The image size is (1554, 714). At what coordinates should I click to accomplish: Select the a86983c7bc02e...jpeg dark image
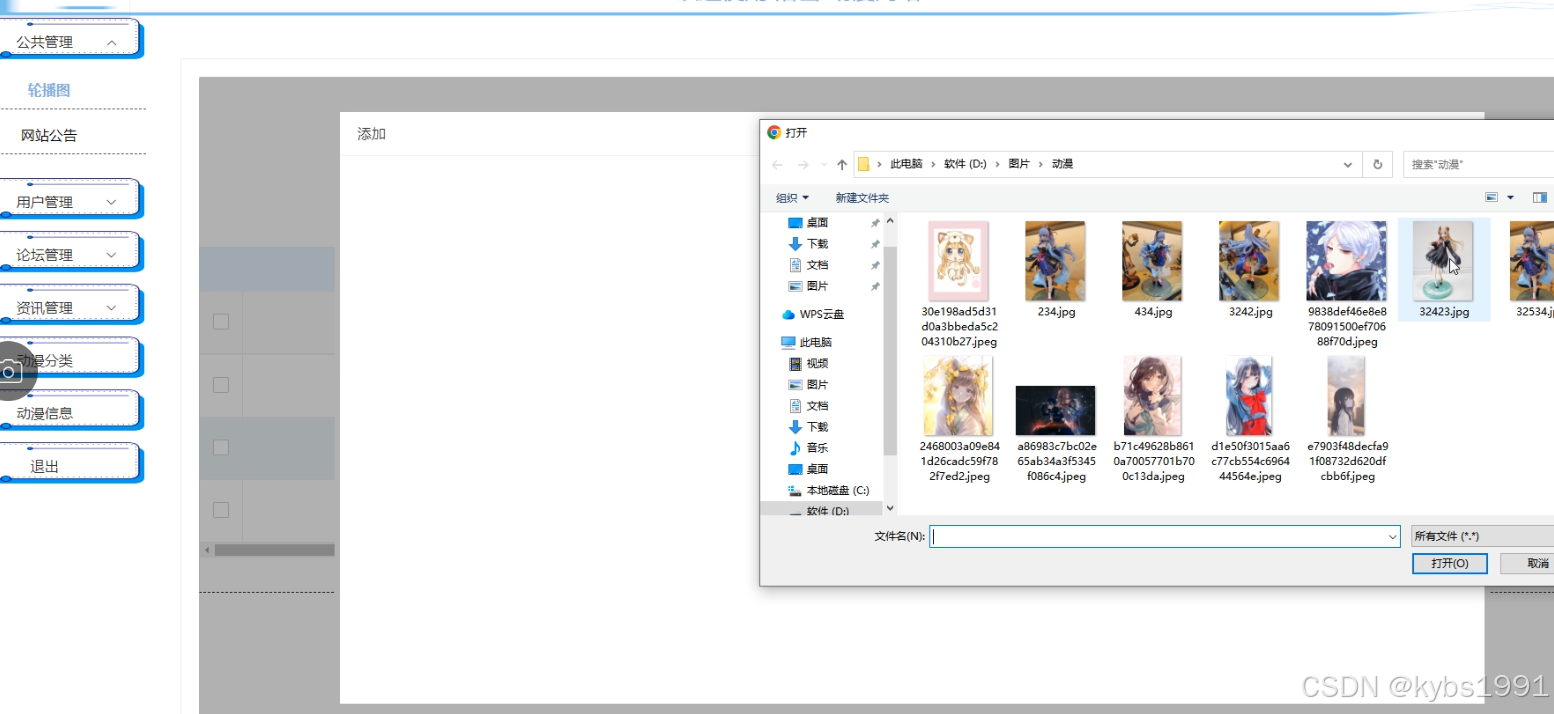pyautogui.click(x=1055, y=410)
